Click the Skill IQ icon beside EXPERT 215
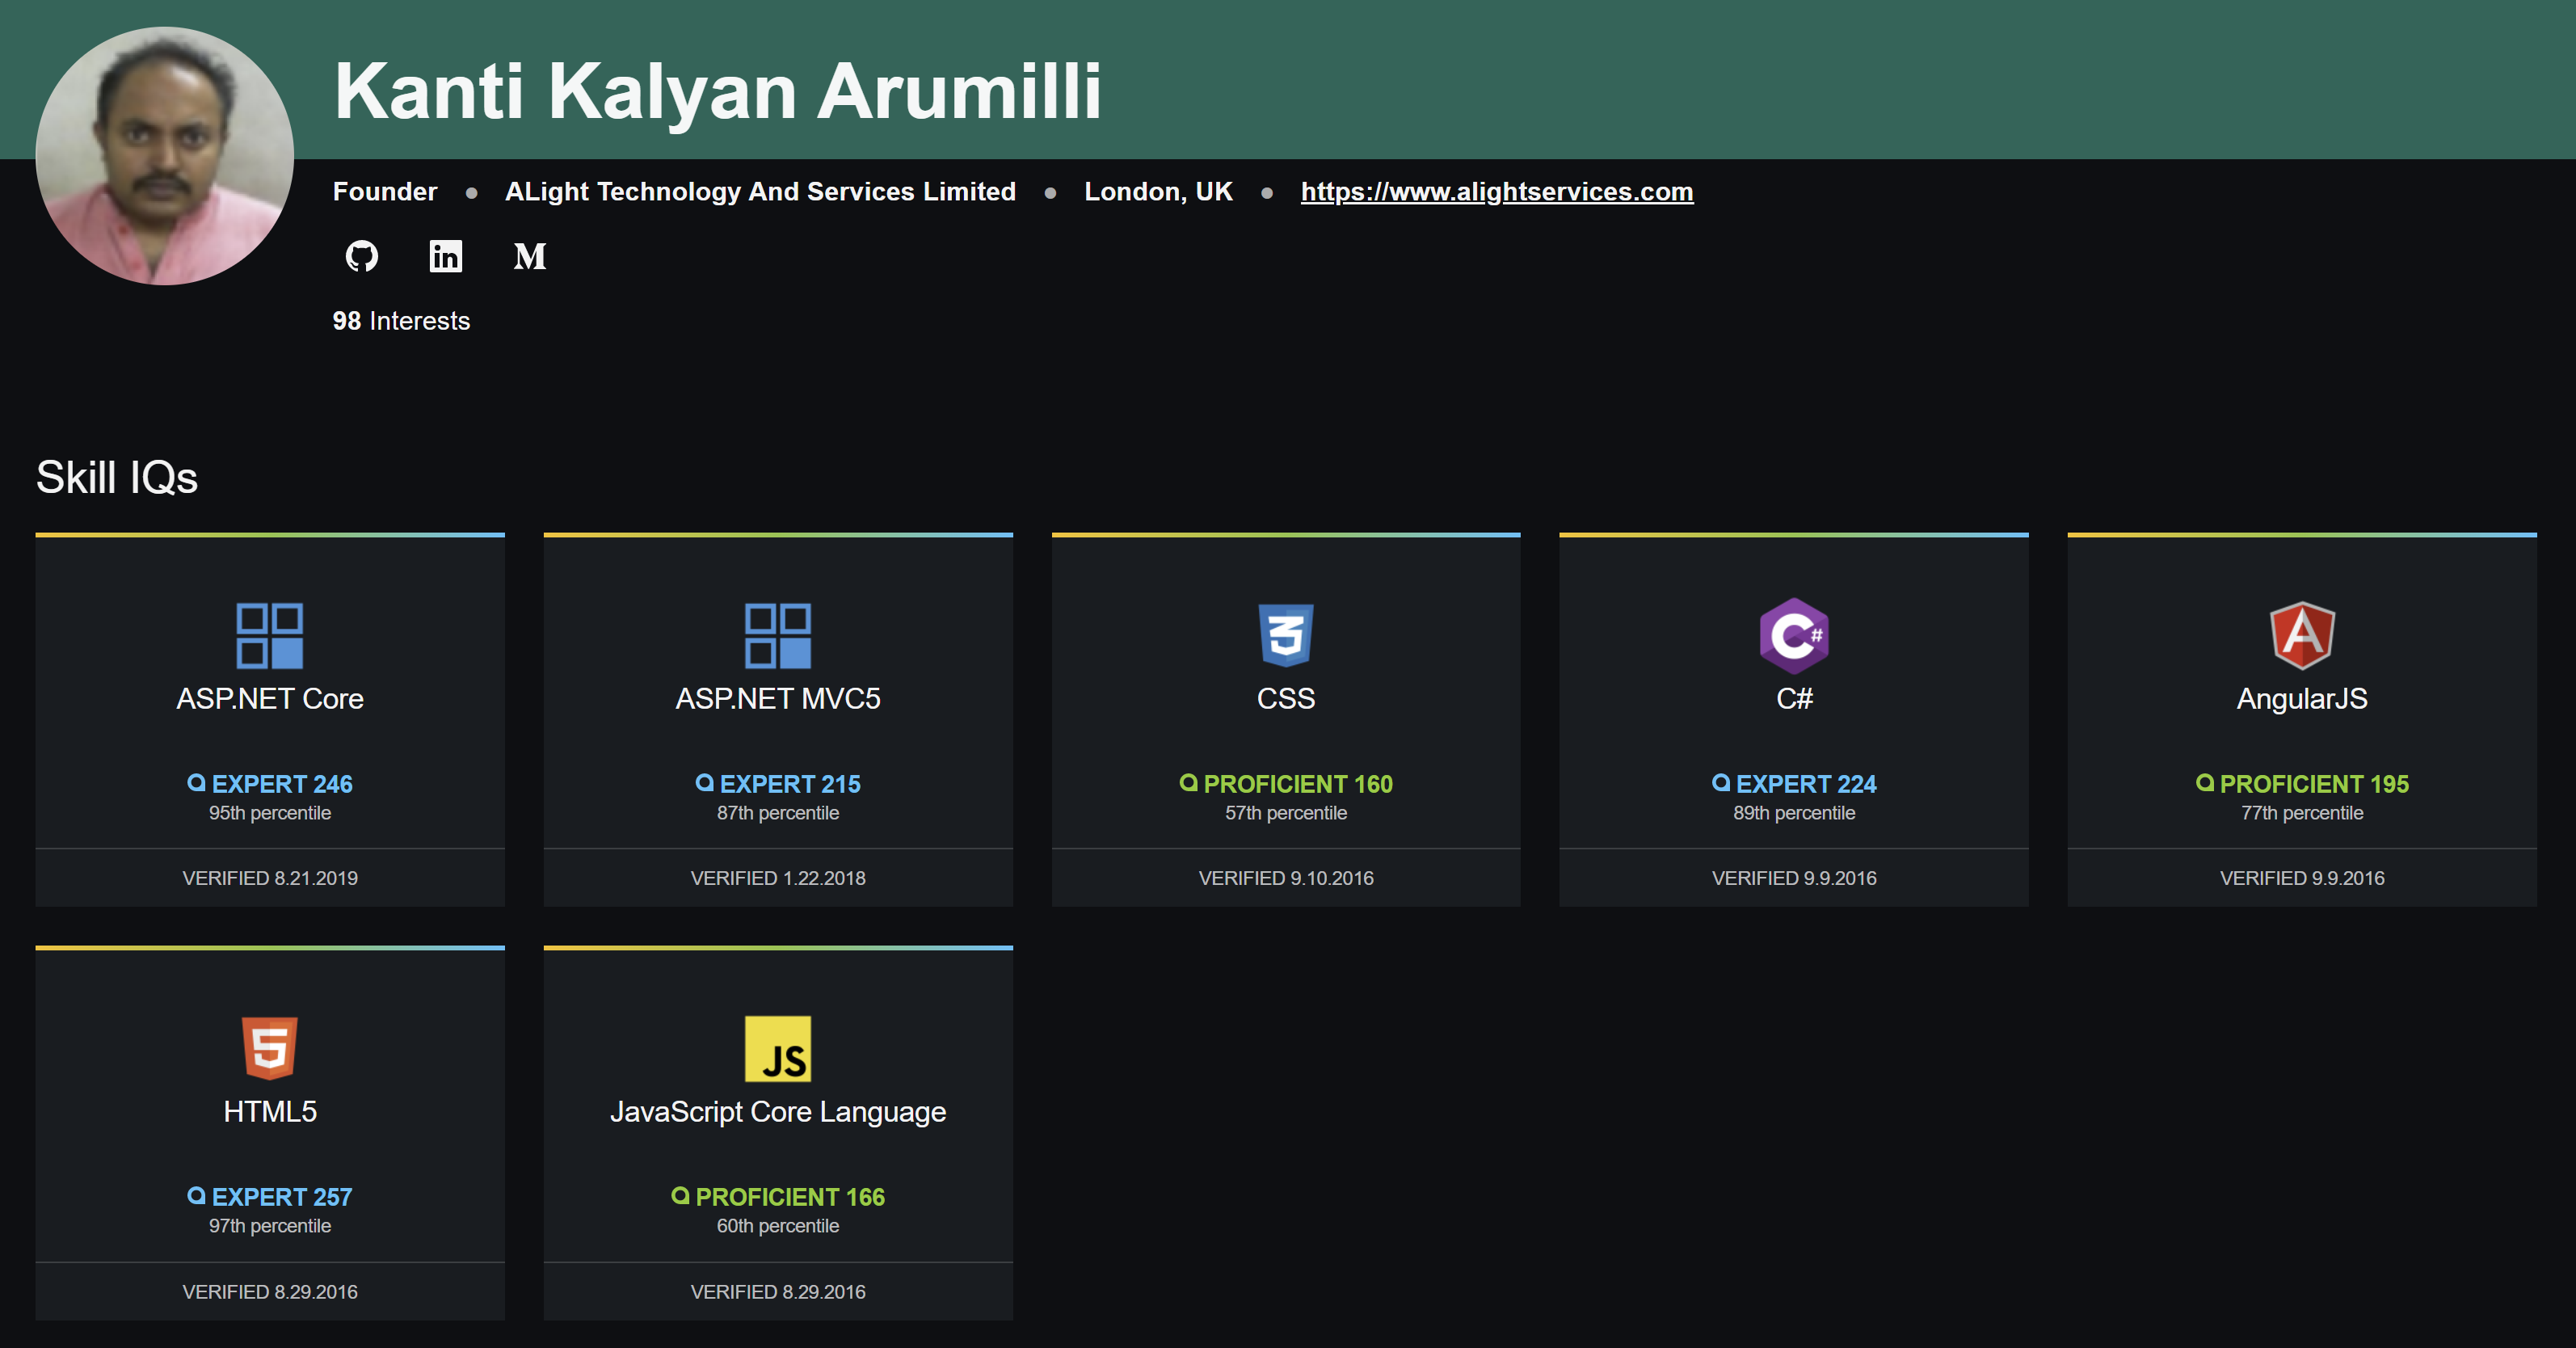 tap(704, 783)
